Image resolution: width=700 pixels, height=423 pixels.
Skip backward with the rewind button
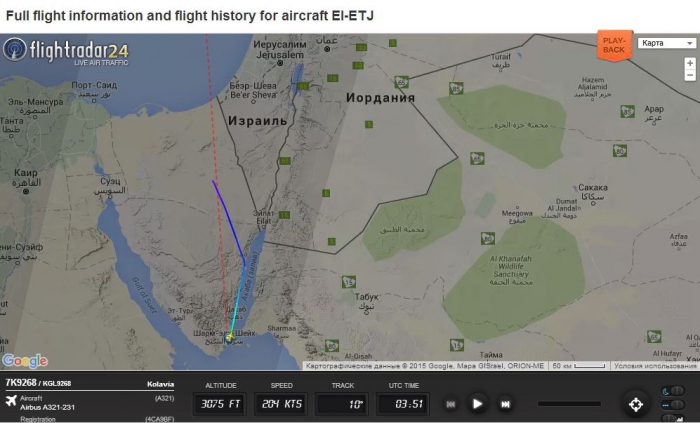pos(451,404)
